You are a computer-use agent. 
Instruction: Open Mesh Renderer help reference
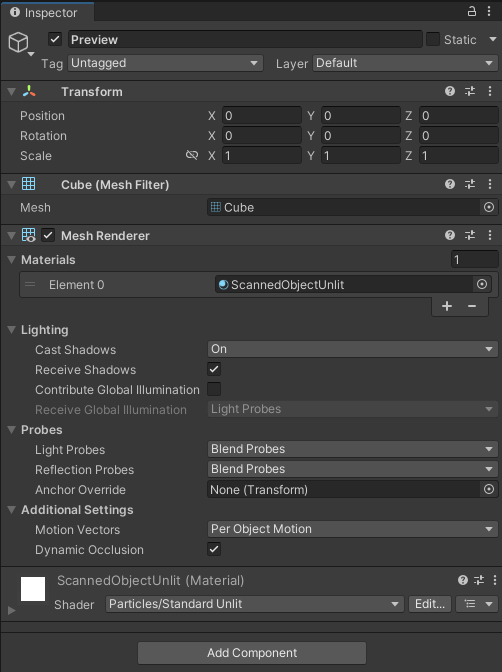(x=450, y=235)
